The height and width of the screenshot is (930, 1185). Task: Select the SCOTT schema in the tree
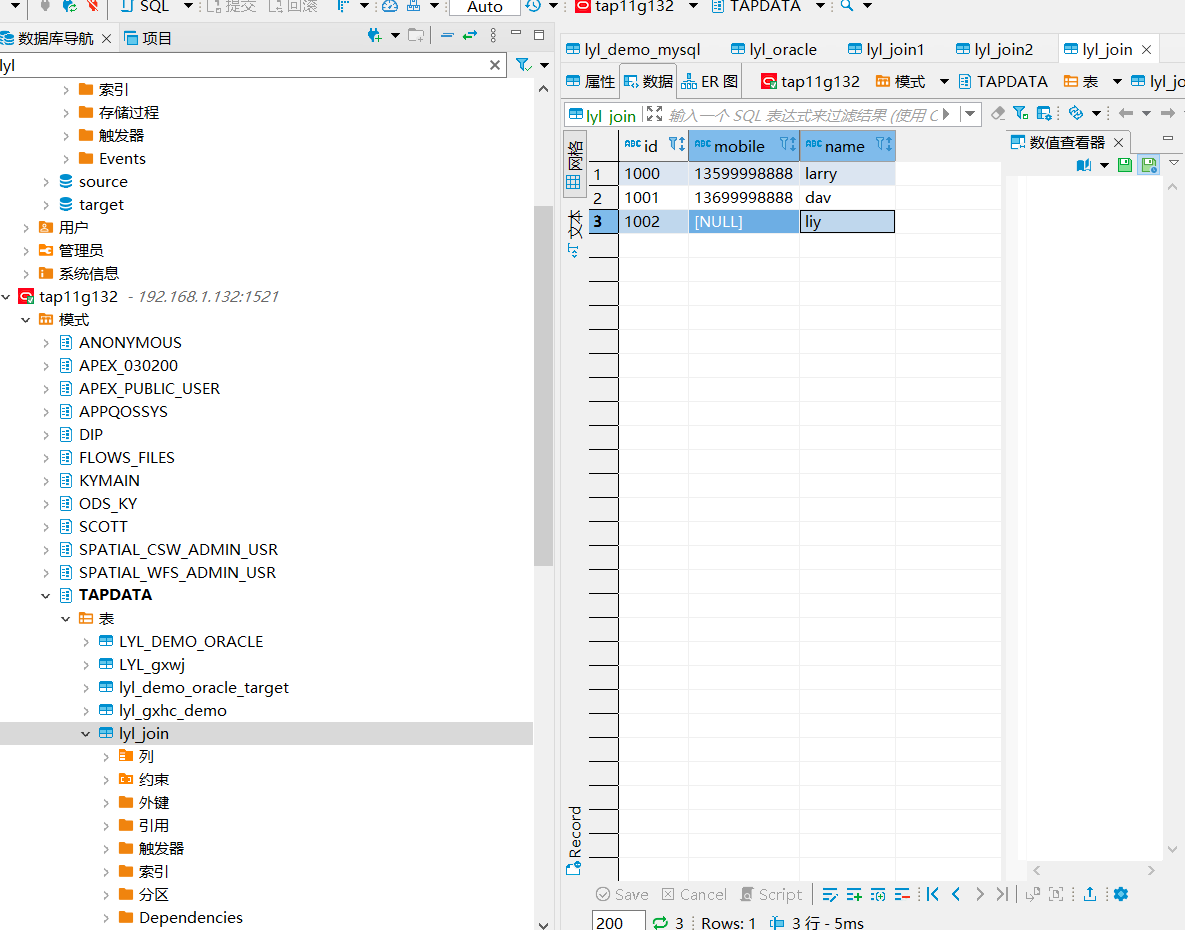click(103, 526)
